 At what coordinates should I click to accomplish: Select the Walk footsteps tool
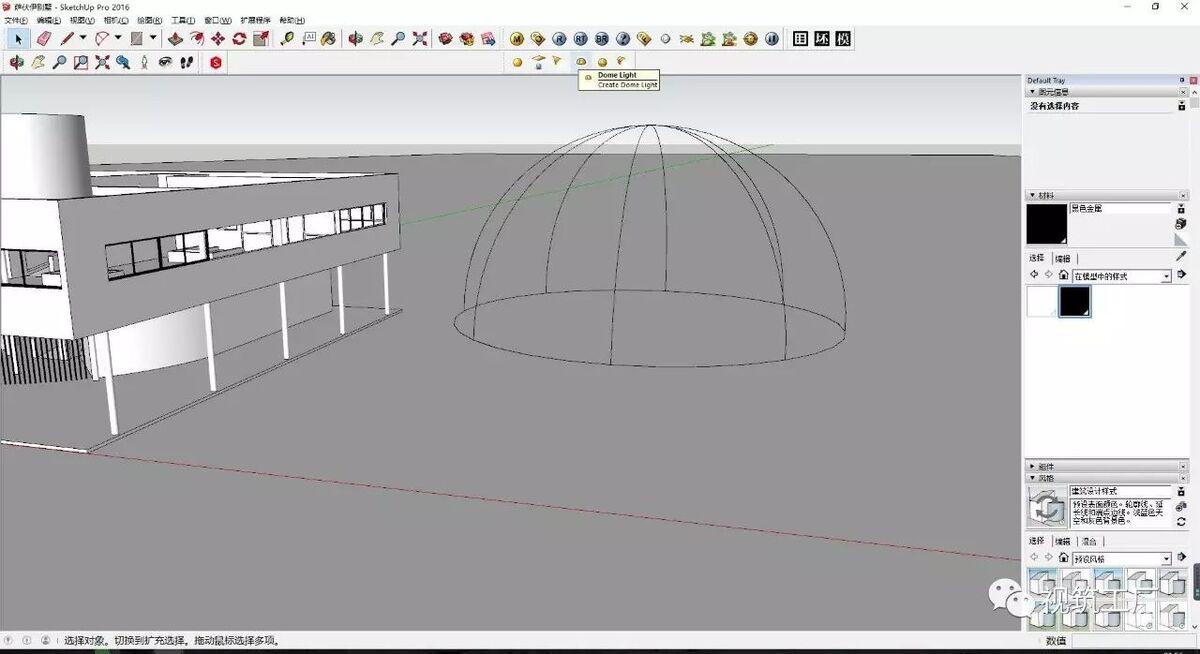click(186, 62)
